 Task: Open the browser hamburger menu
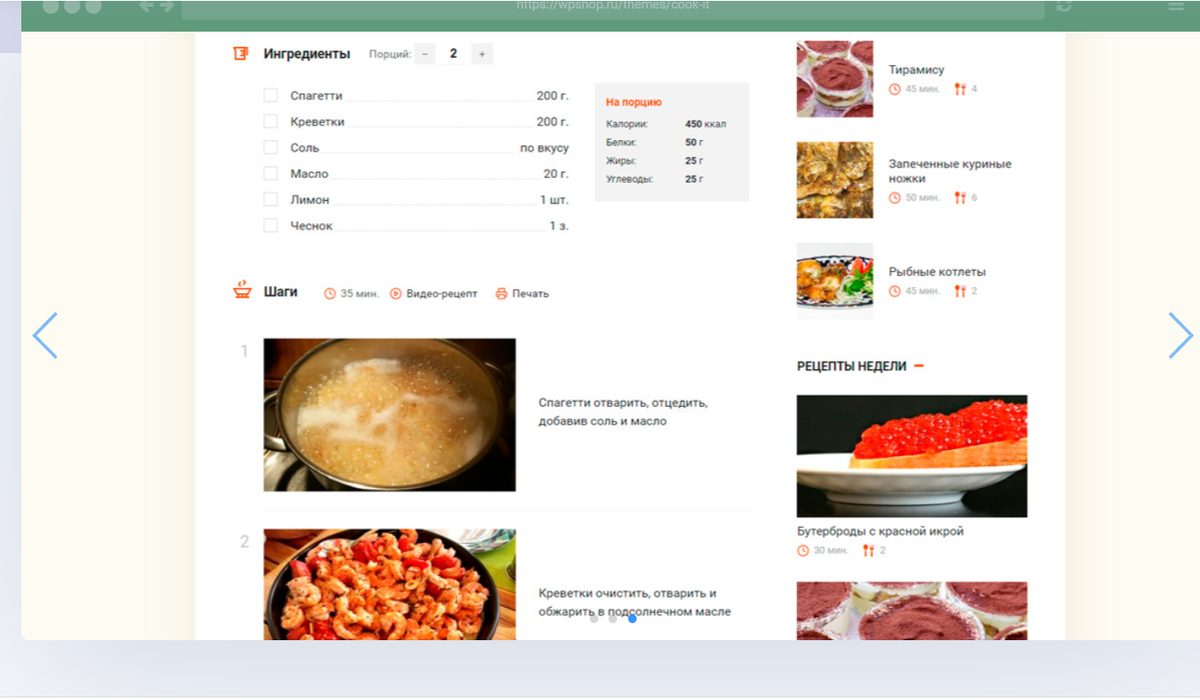click(1176, 6)
